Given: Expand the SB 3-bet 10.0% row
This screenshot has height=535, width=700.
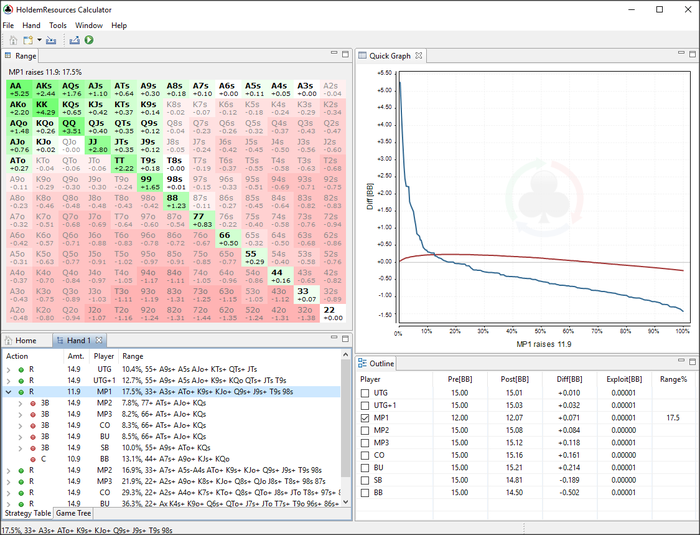Looking at the screenshot, I should pos(20,448).
